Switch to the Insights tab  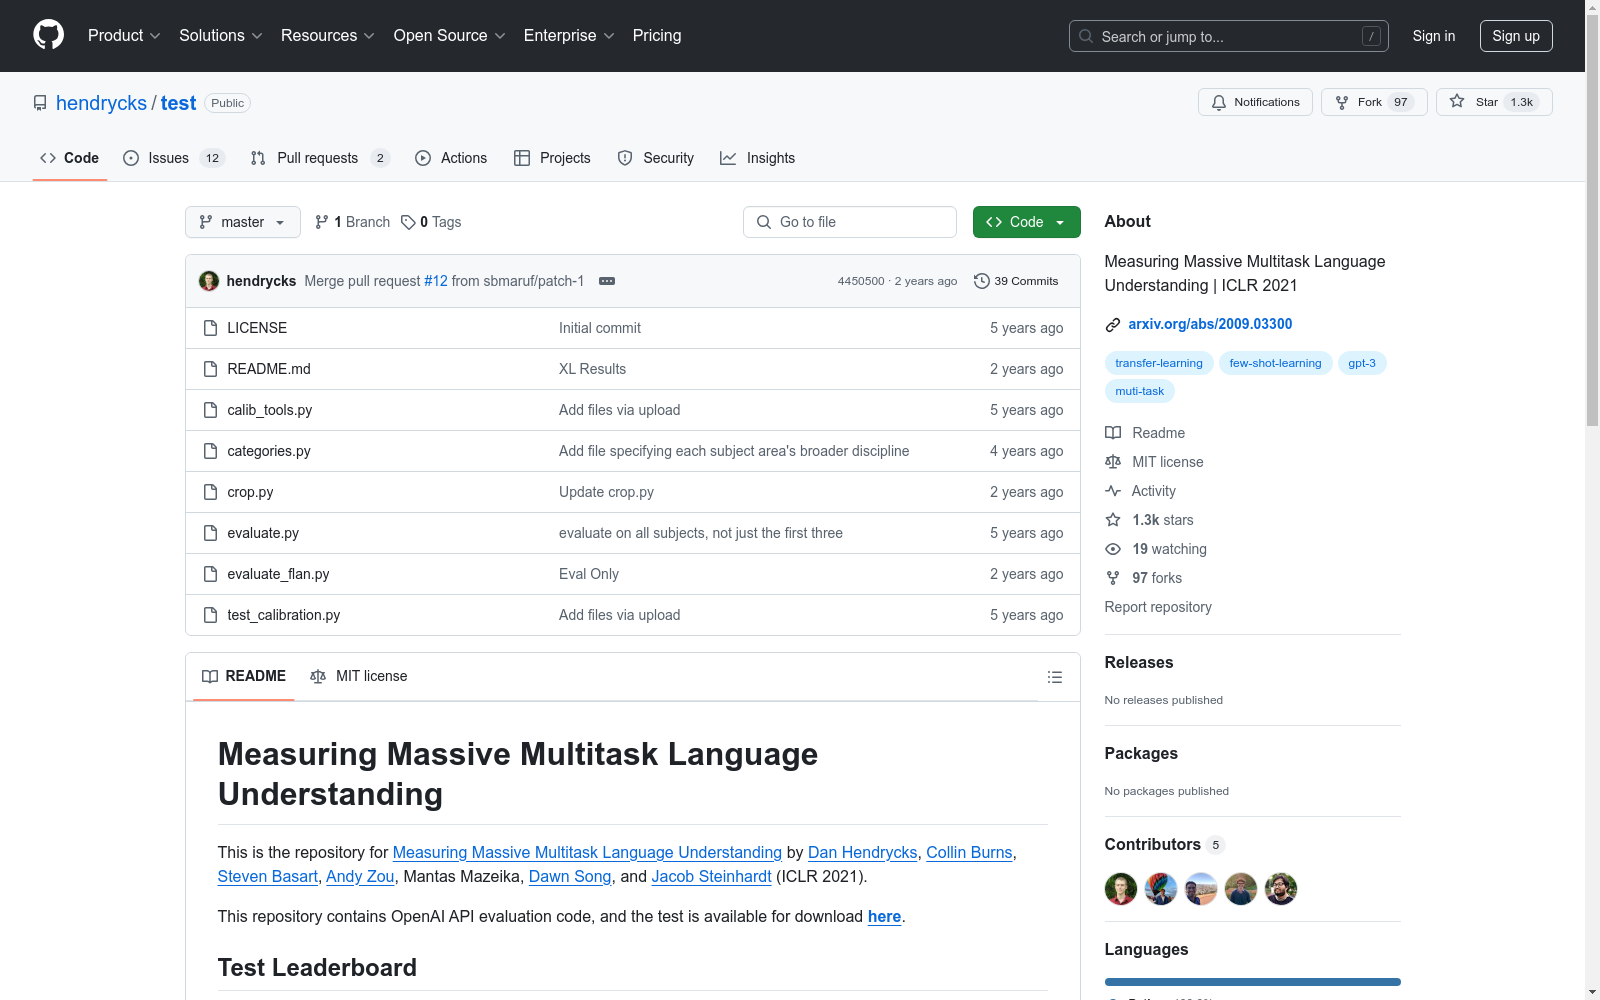point(758,158)
